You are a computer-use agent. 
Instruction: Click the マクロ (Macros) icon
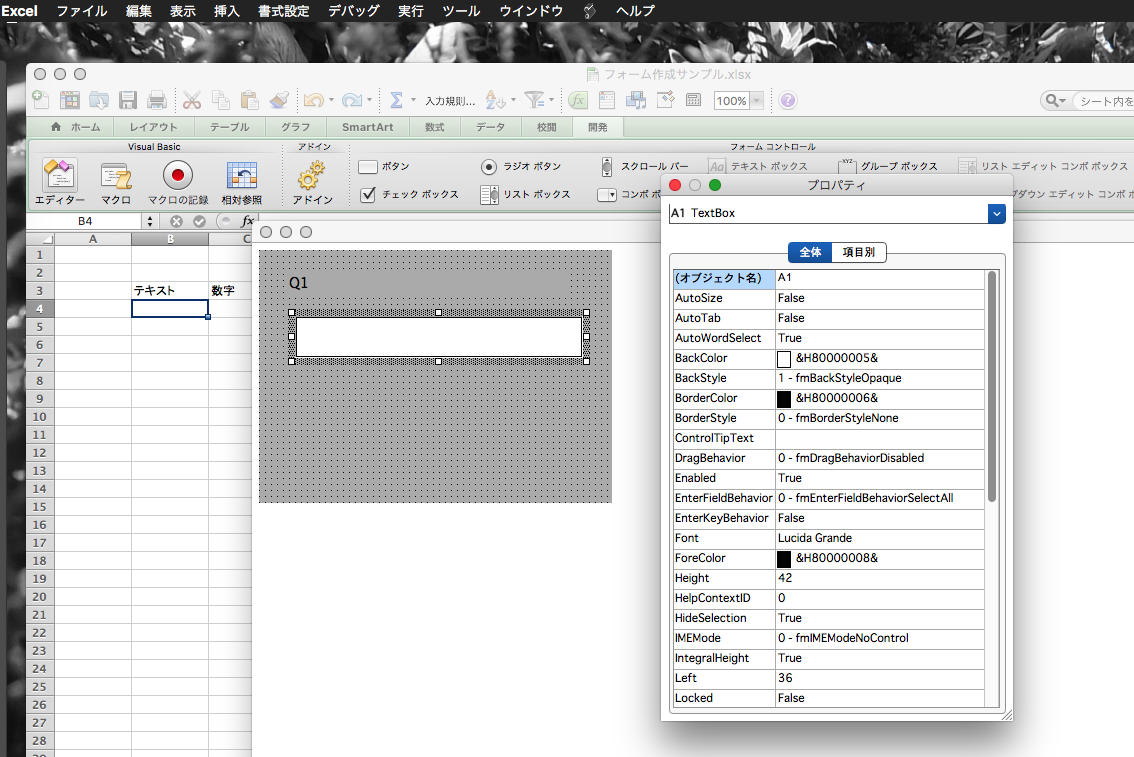coord(116,178)
